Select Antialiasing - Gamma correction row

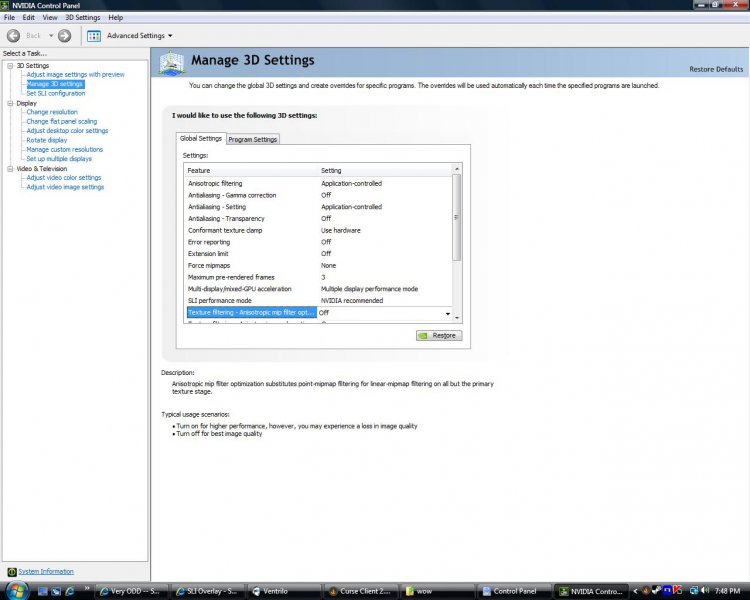[319, 195]
